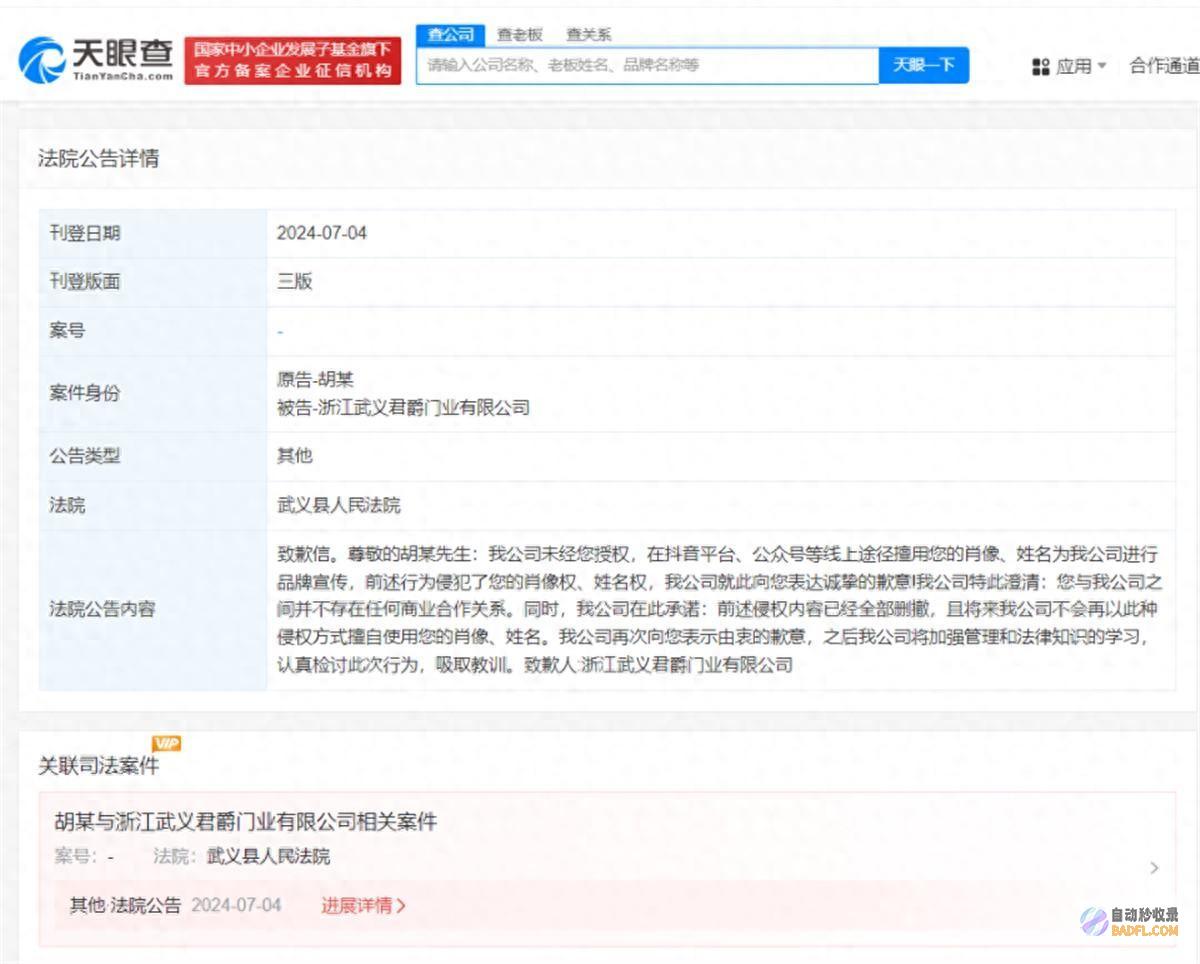
Task: Click the 关联司法案件 section heading
Action: 99,766
